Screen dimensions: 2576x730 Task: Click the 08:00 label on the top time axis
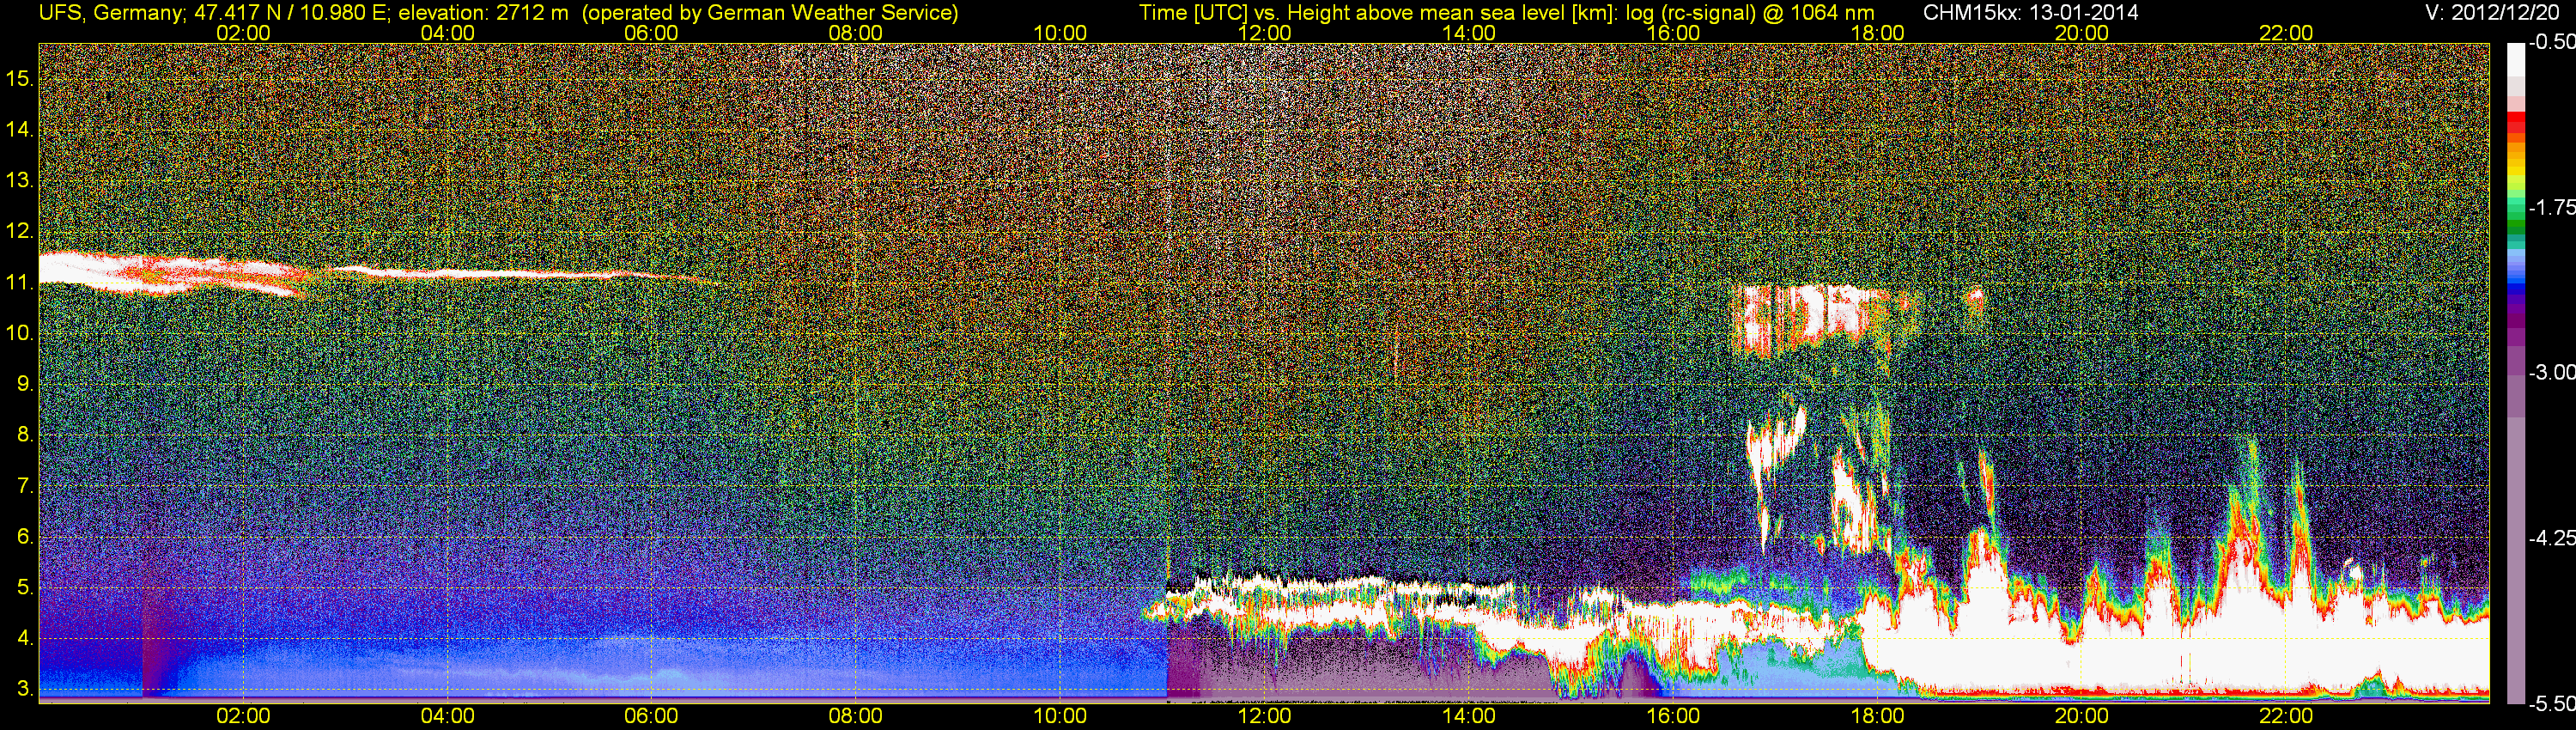(x=856, y=33)
